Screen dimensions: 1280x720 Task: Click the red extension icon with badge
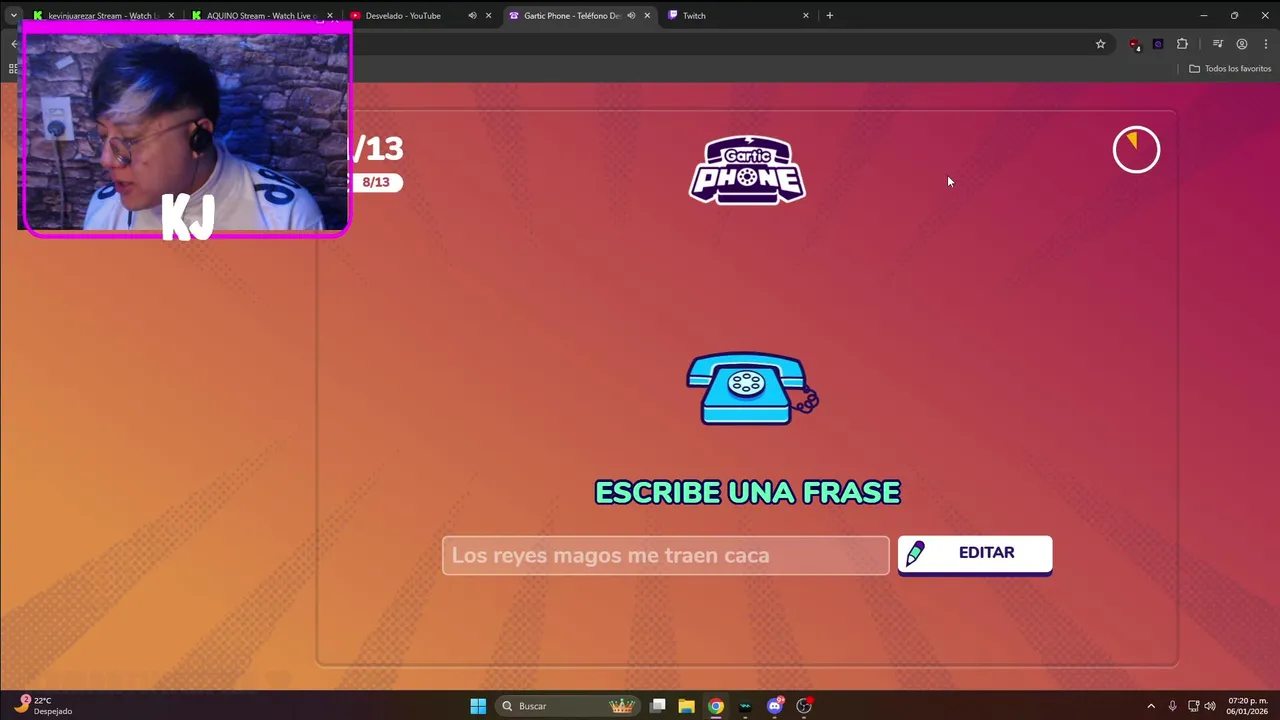point(1134,44)
